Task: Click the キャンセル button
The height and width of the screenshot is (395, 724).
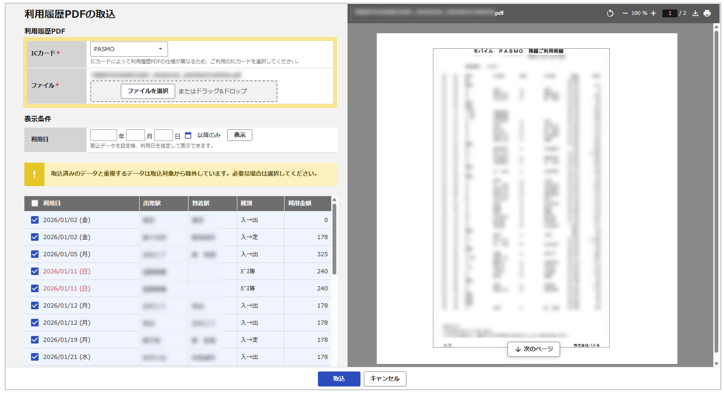Action: click(x=385, y=379)
